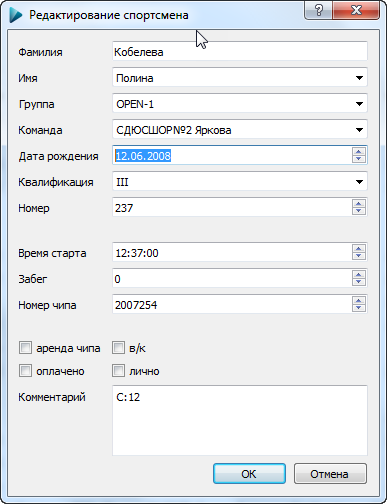
Task: Open the Имя dropdown showing Полина
Action: tap(240, 77)
